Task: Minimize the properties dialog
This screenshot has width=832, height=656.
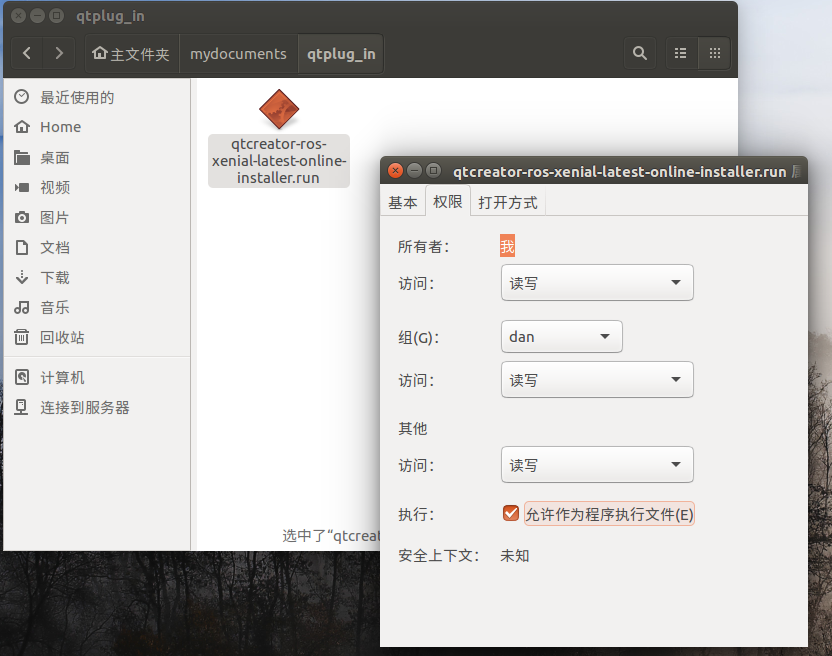Action: [414, 170]
